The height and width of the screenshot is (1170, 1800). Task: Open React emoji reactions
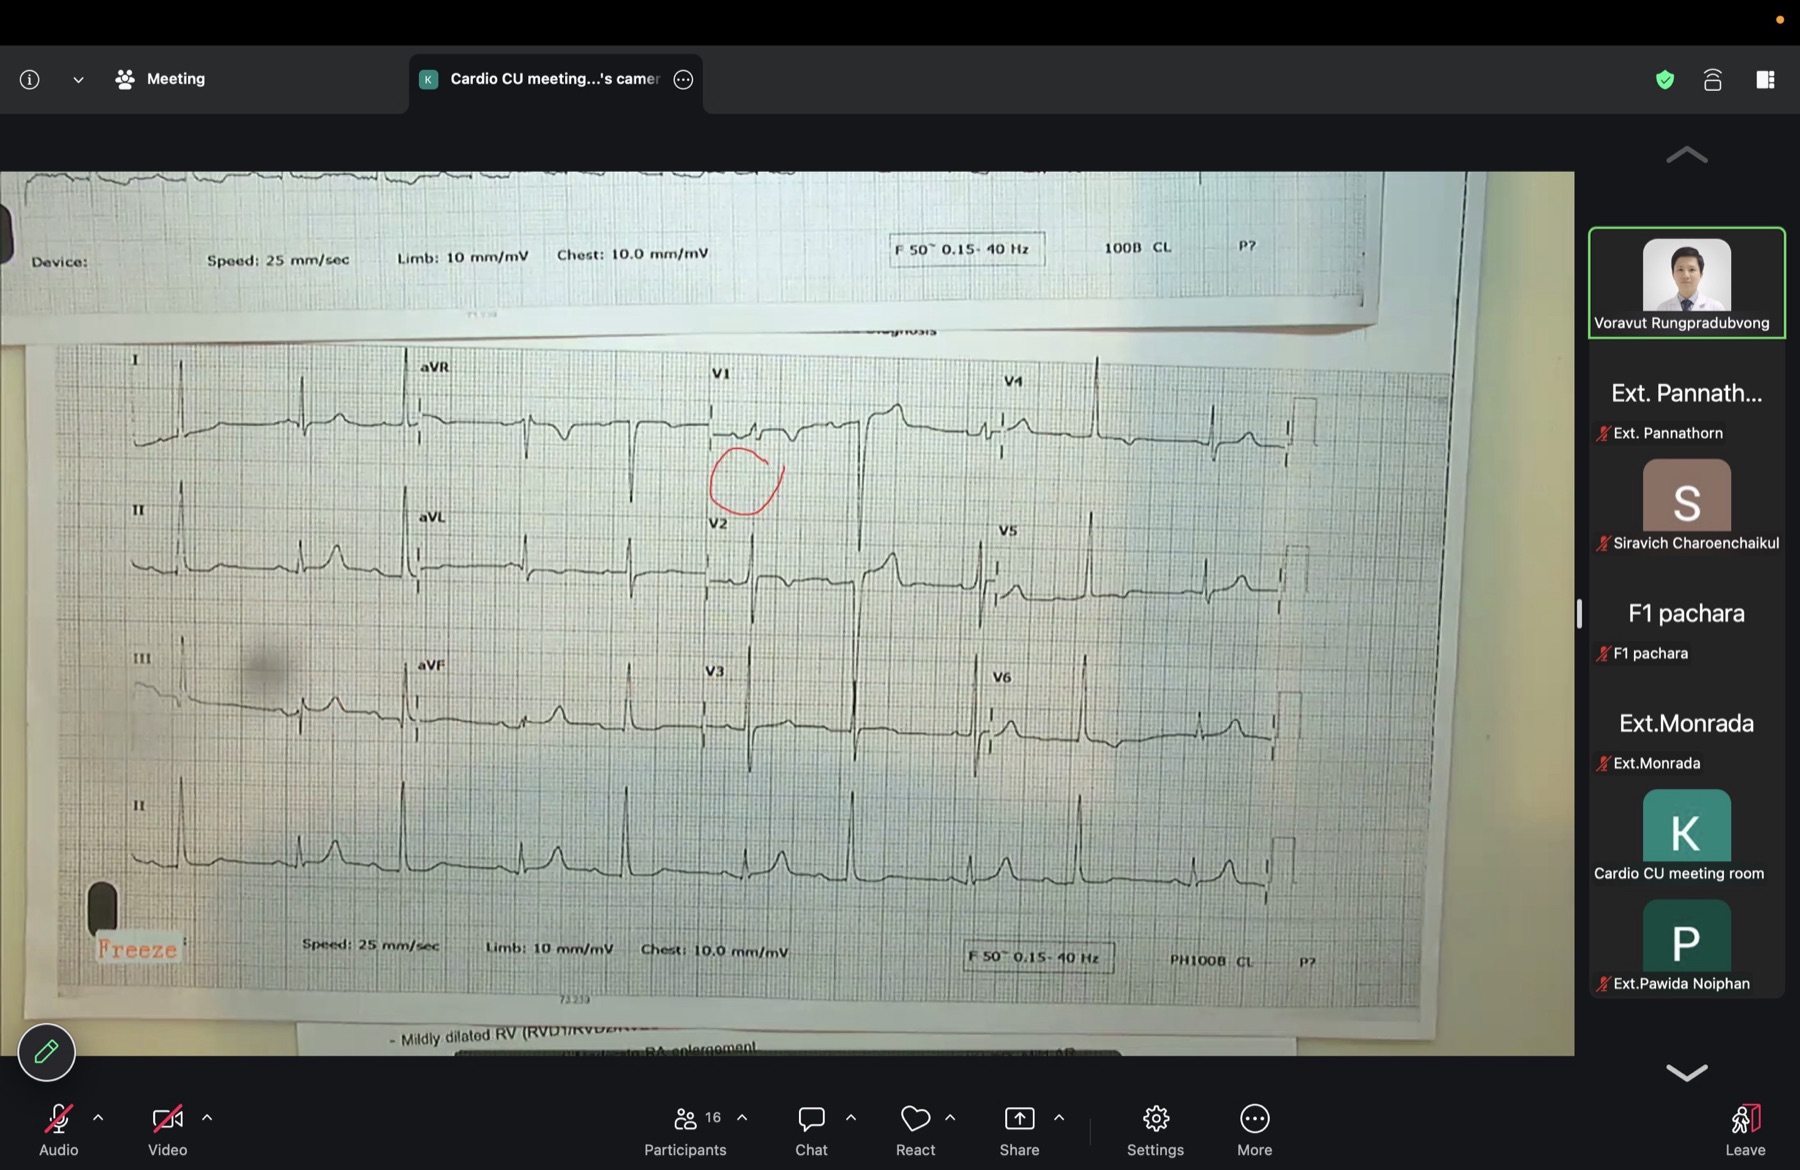tap(915, 1131)
